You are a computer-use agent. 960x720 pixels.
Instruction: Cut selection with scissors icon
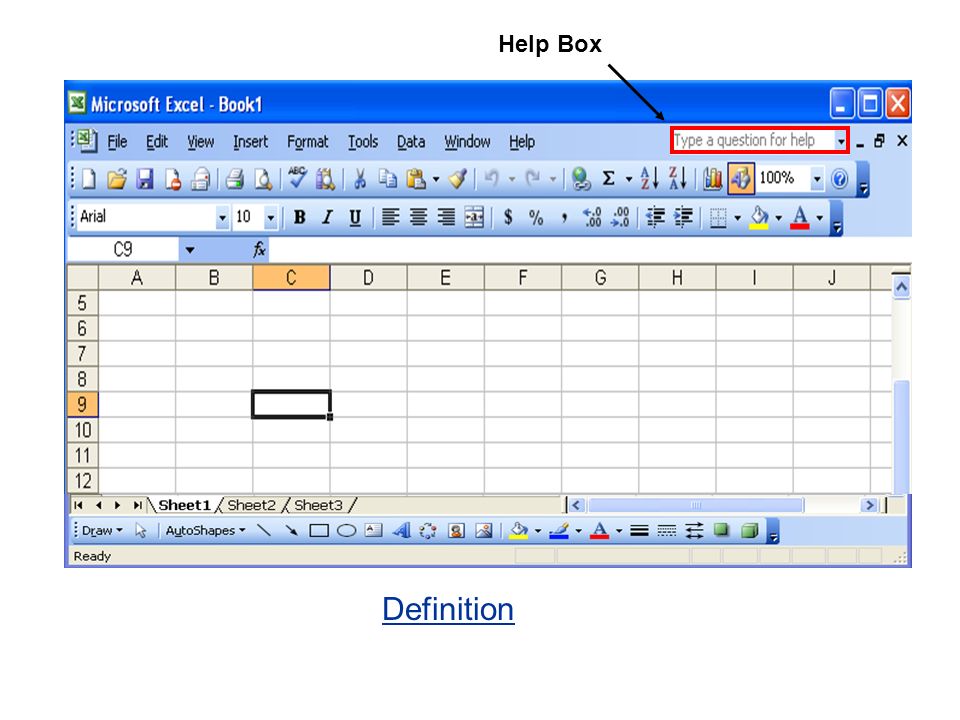[360, 179]
